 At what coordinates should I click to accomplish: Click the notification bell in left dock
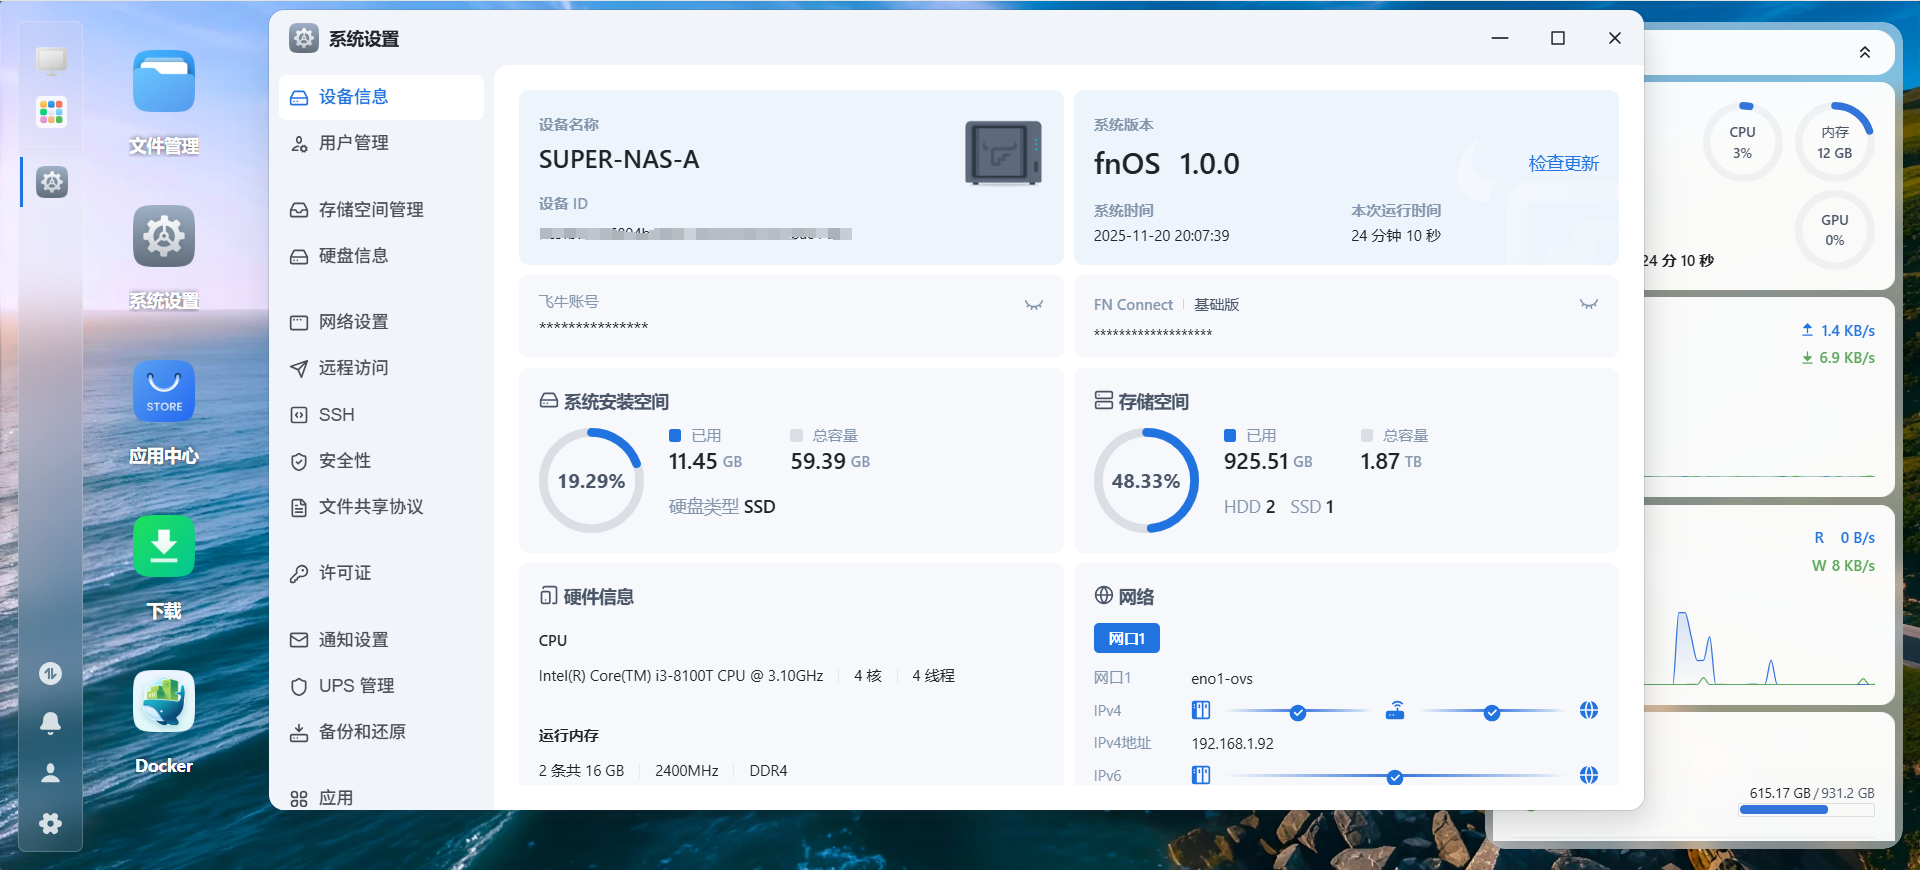click(x=50, y=723)
